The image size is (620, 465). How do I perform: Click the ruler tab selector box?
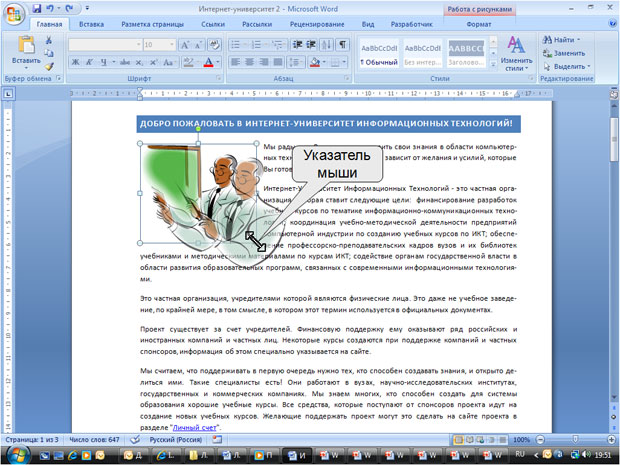[x=8, y=94]
